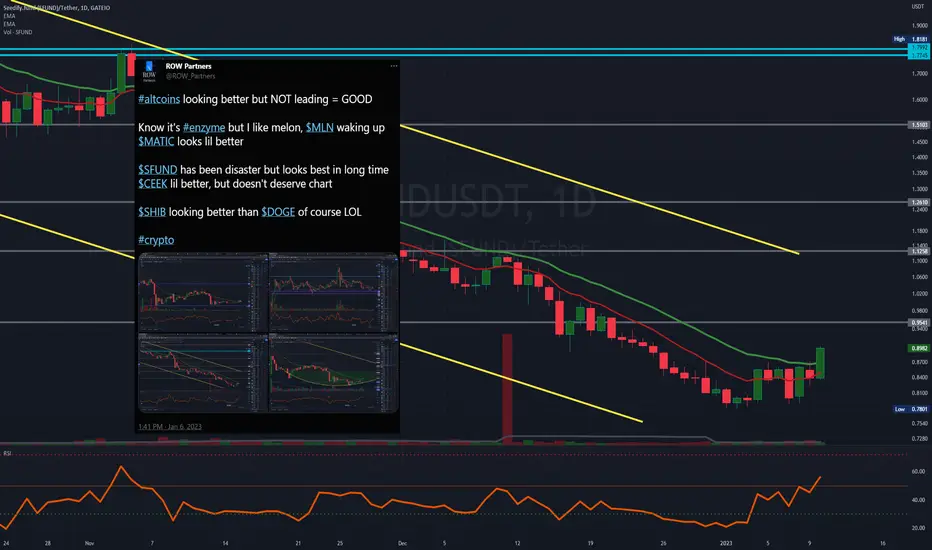Follow the #altcoins hashtag link
This screenshot has height=550, width=932.
point(159,99)
